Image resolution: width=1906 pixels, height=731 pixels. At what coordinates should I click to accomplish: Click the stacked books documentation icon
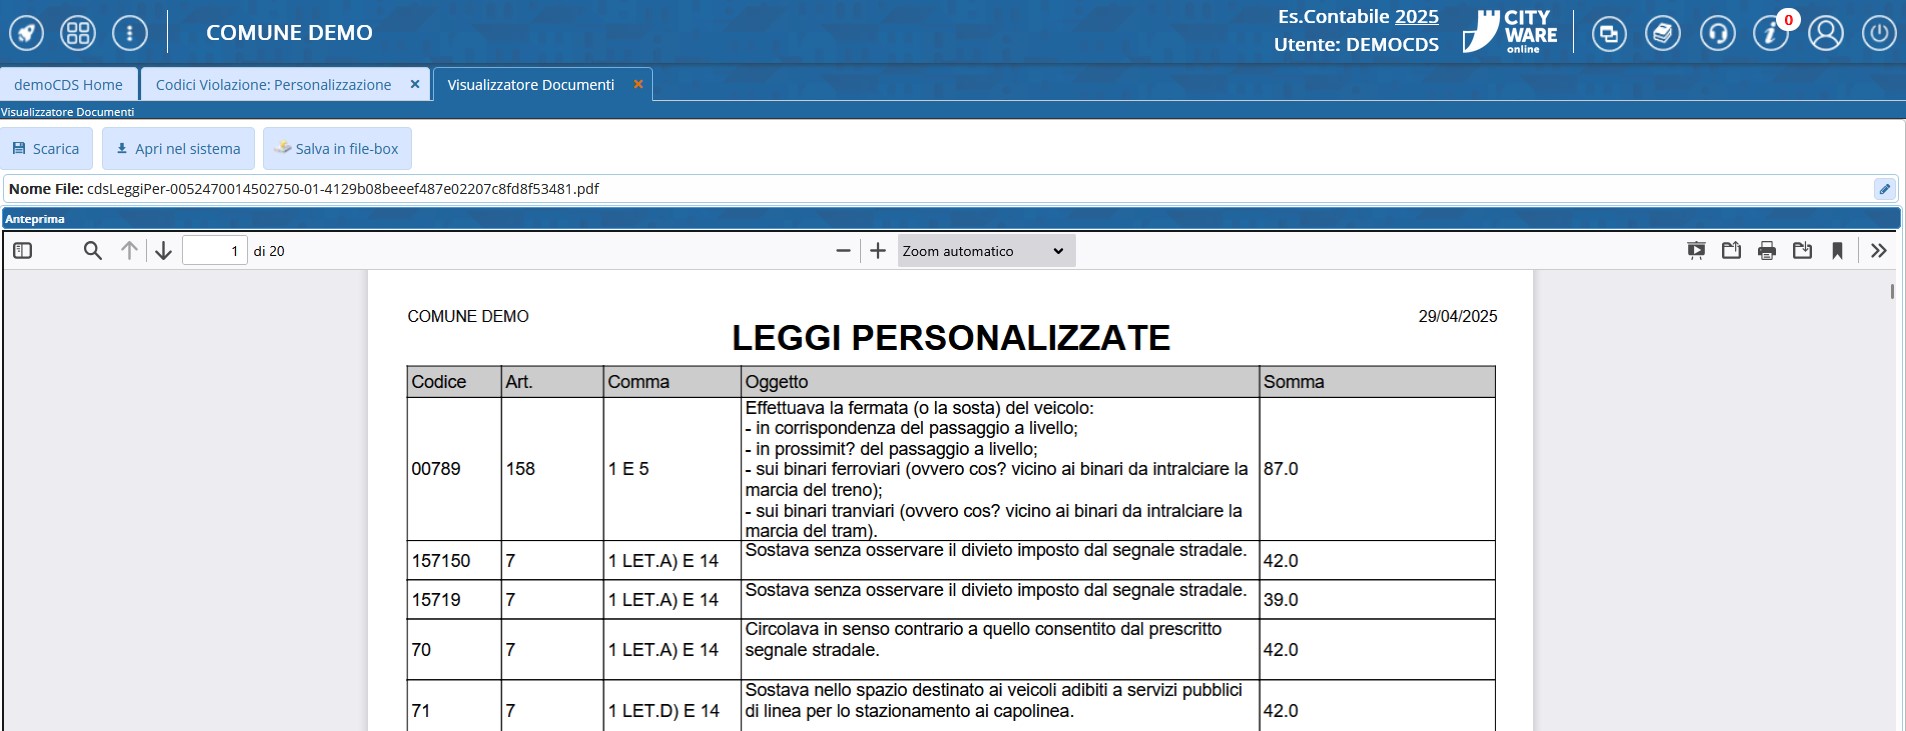pyautogui.click(x=1663, y=34)
